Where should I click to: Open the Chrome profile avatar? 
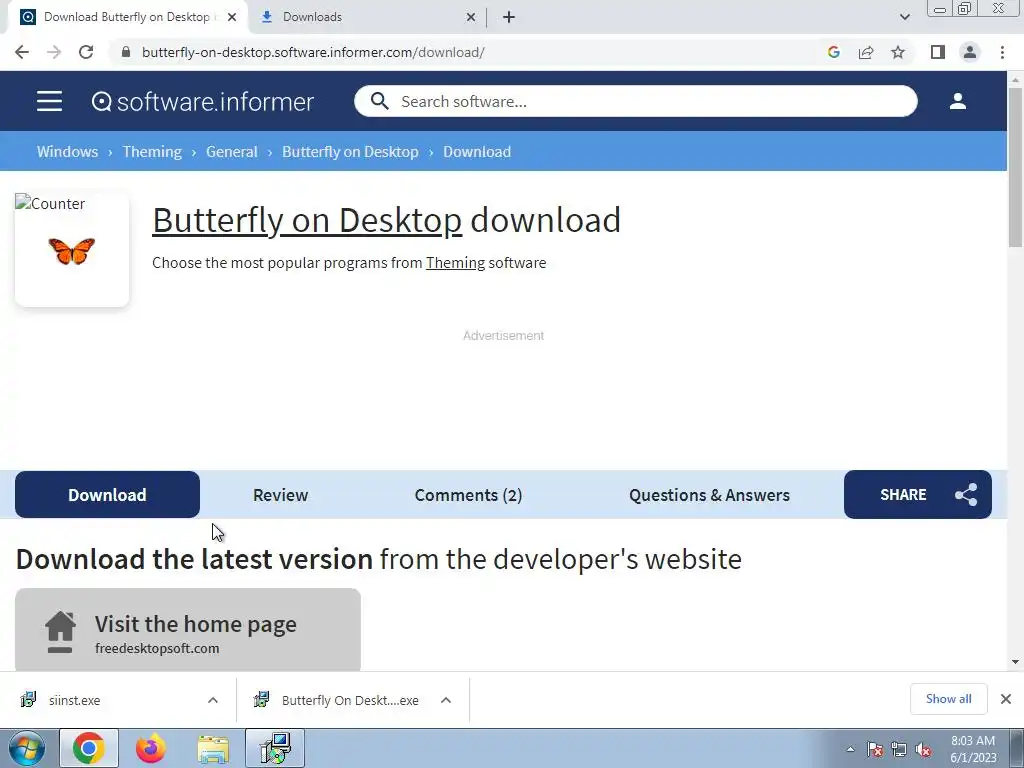pyautogui.click(x=970, y=52)
